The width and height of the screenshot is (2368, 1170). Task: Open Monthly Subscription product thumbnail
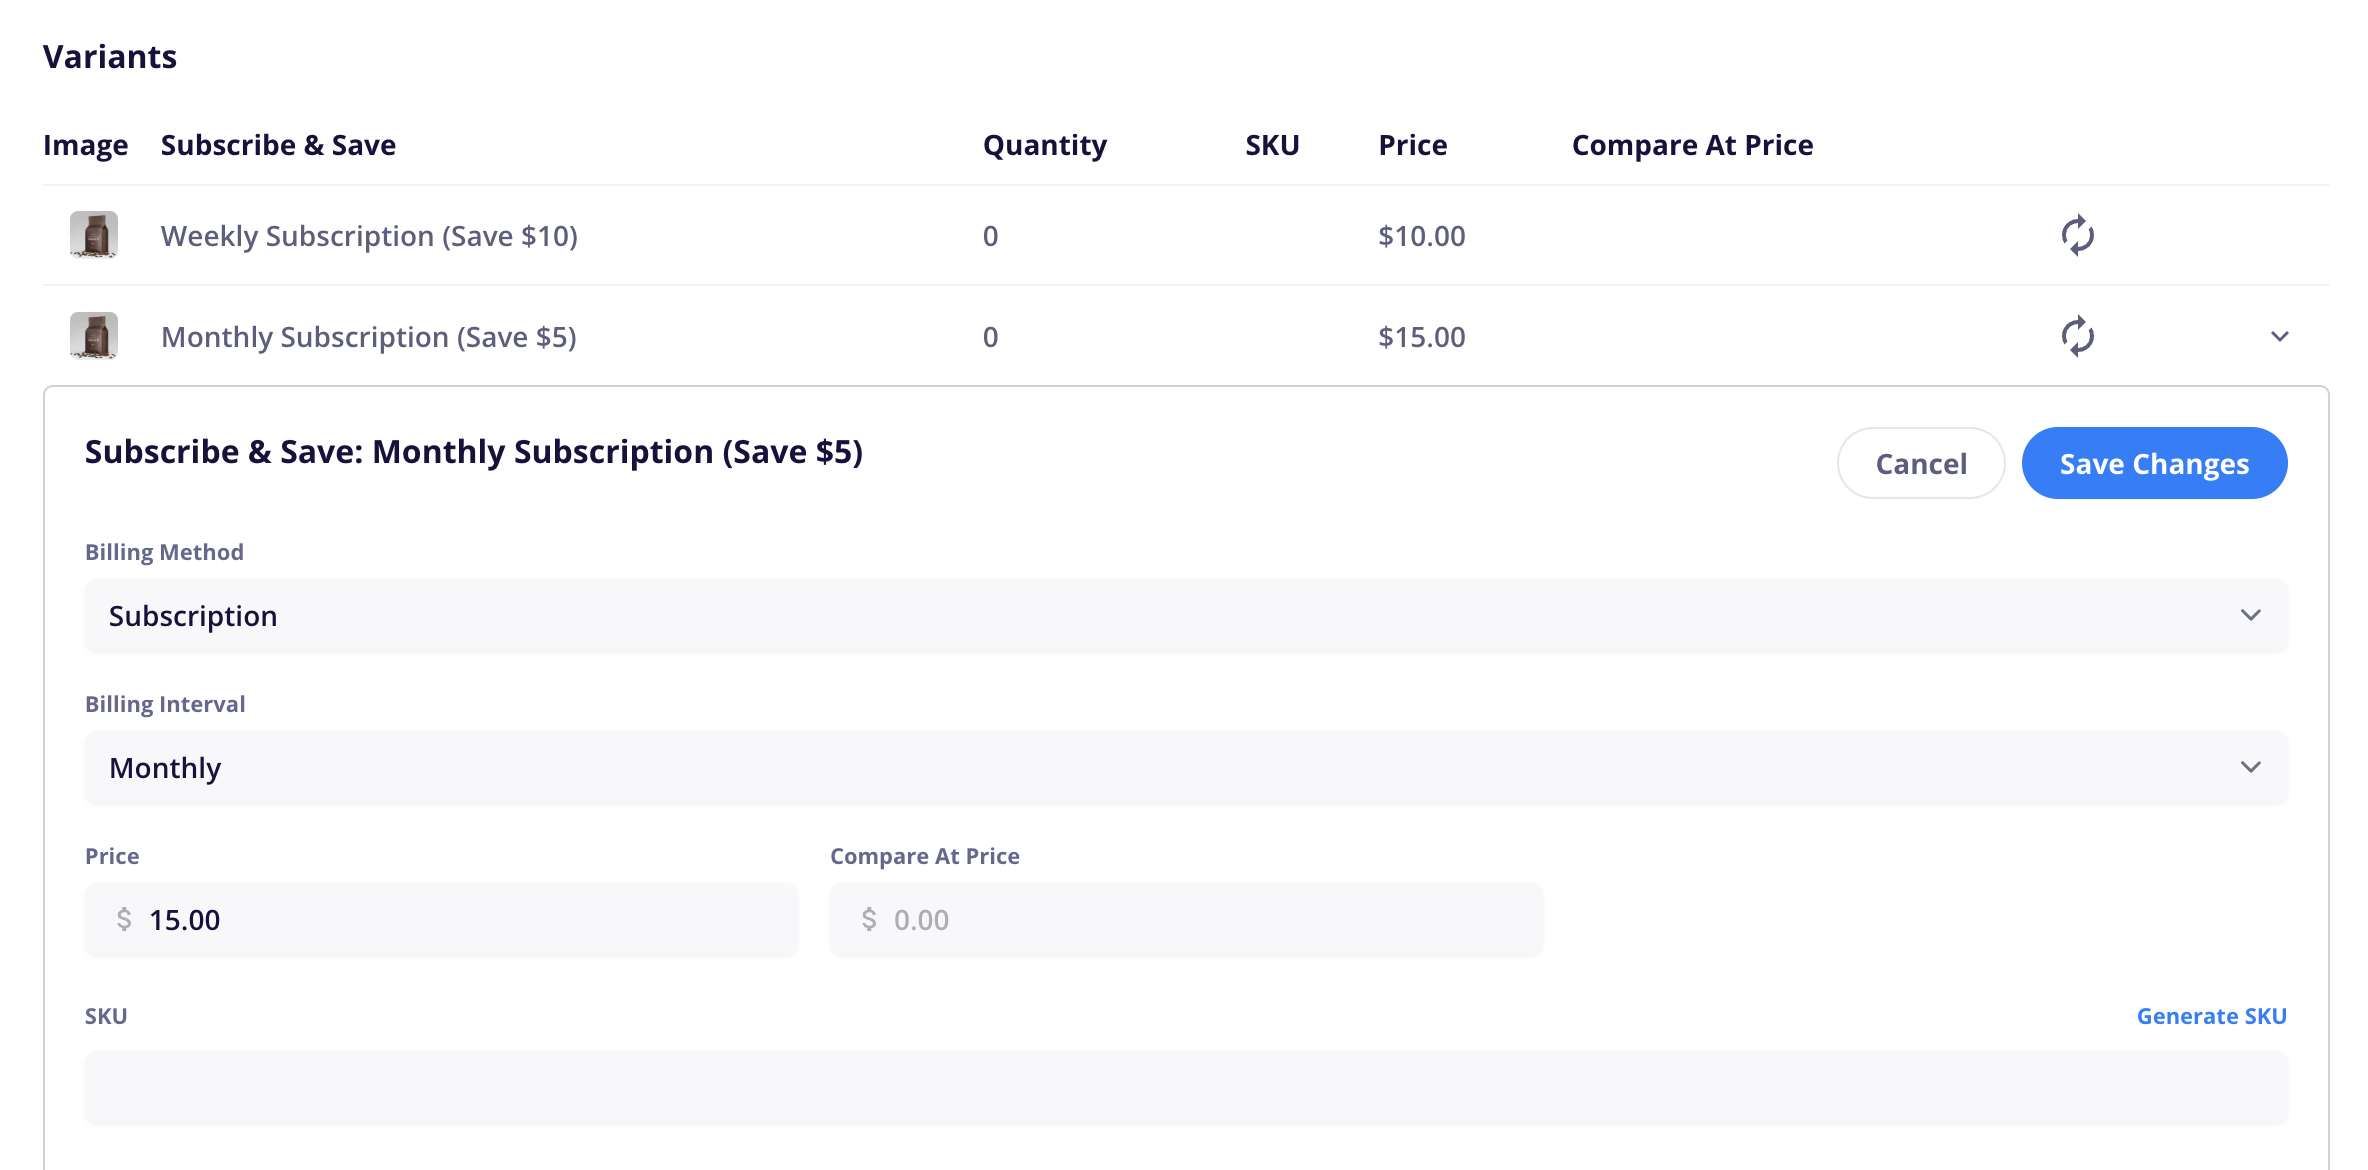tap(94, 336)
